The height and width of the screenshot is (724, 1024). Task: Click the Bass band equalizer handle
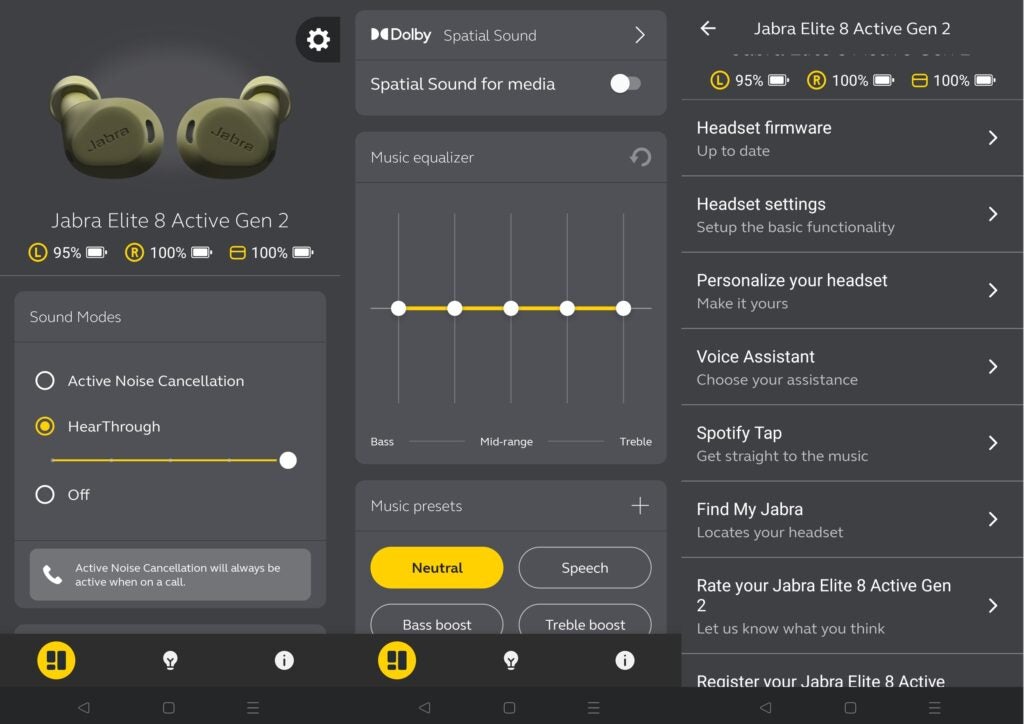398,308
